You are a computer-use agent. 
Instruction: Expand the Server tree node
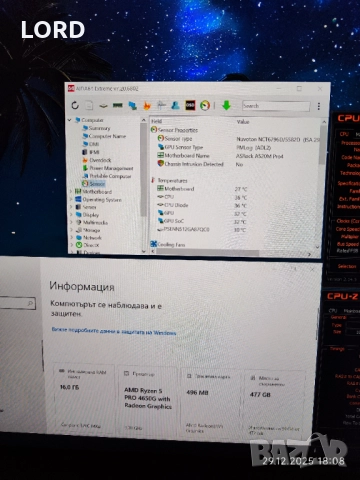[71, 207]
